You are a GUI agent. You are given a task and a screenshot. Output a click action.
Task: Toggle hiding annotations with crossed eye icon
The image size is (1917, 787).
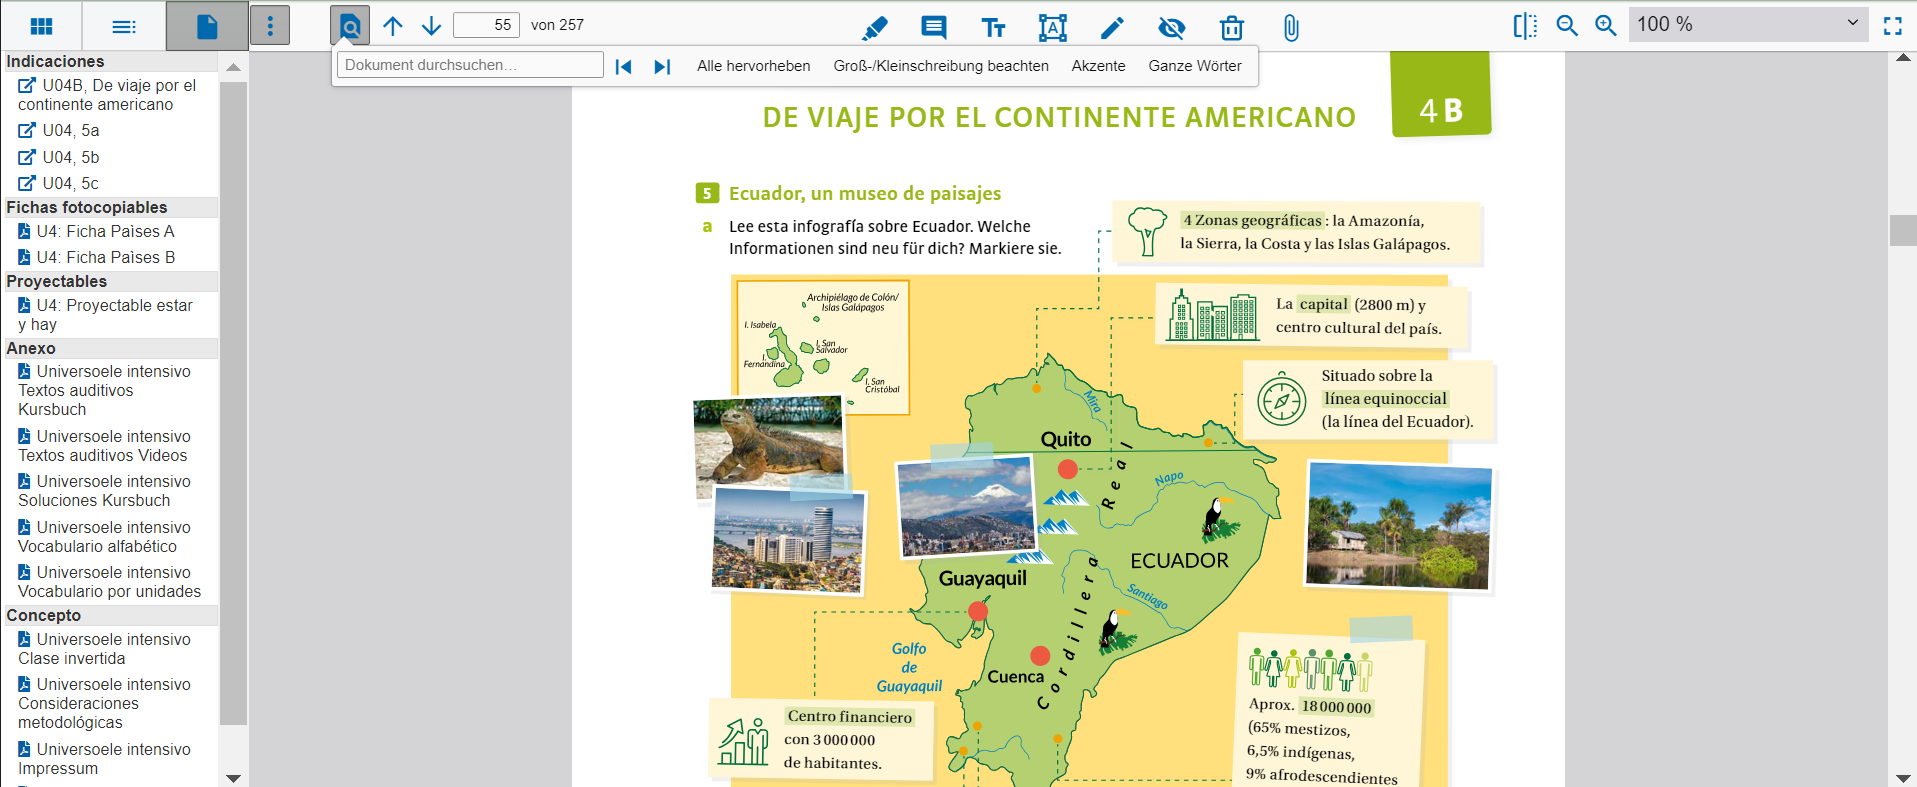click(1172, 27)
